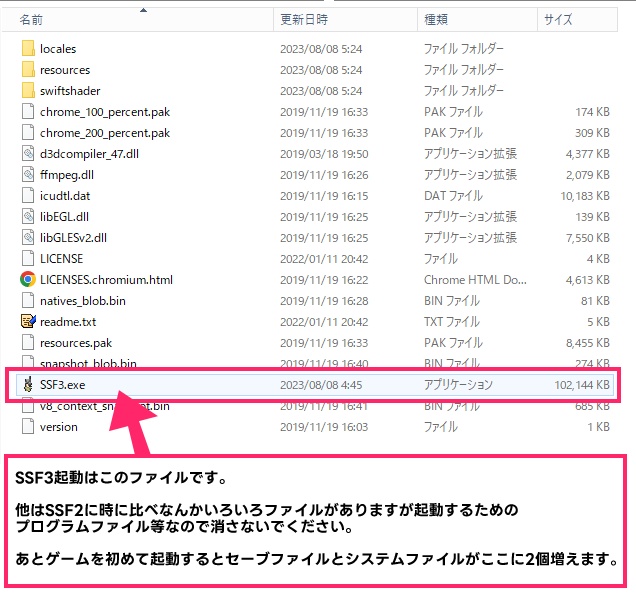
Task: Click the libGLESv2.dll file icon
Action: (28, 238)
